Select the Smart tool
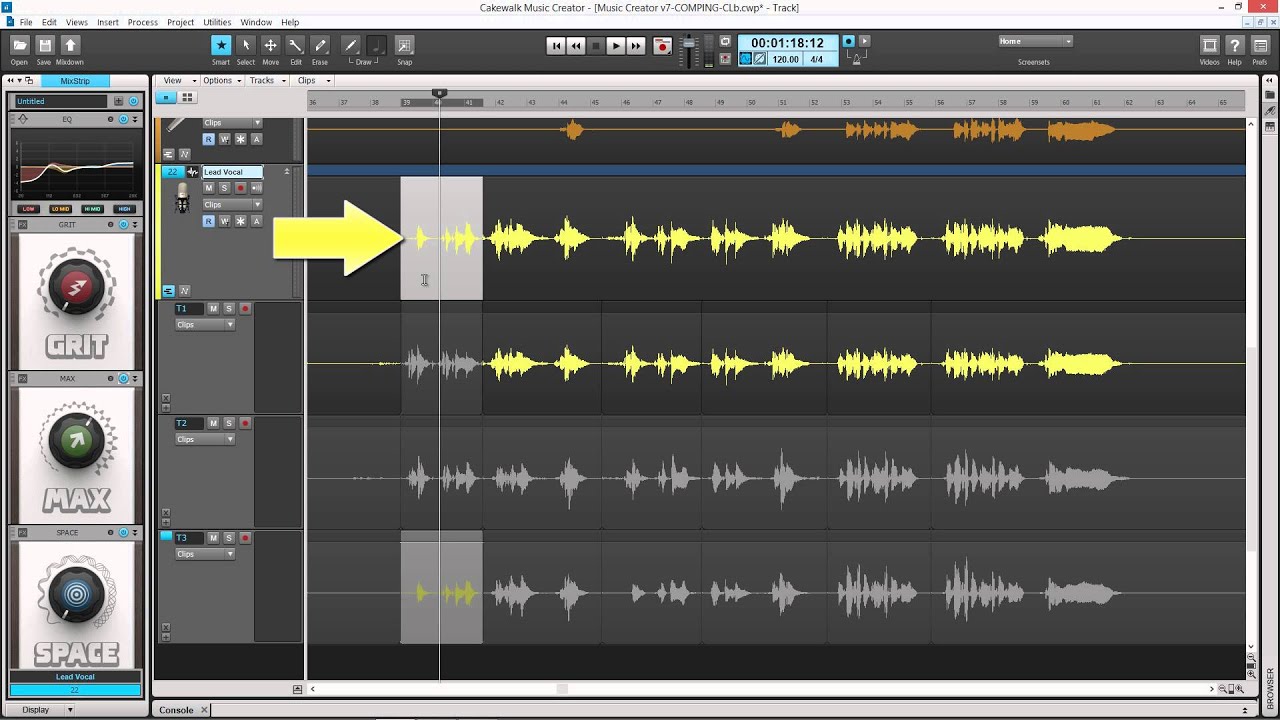This screenshot has height=720, width=1280. pyautogui.click(x=221, y=45)
